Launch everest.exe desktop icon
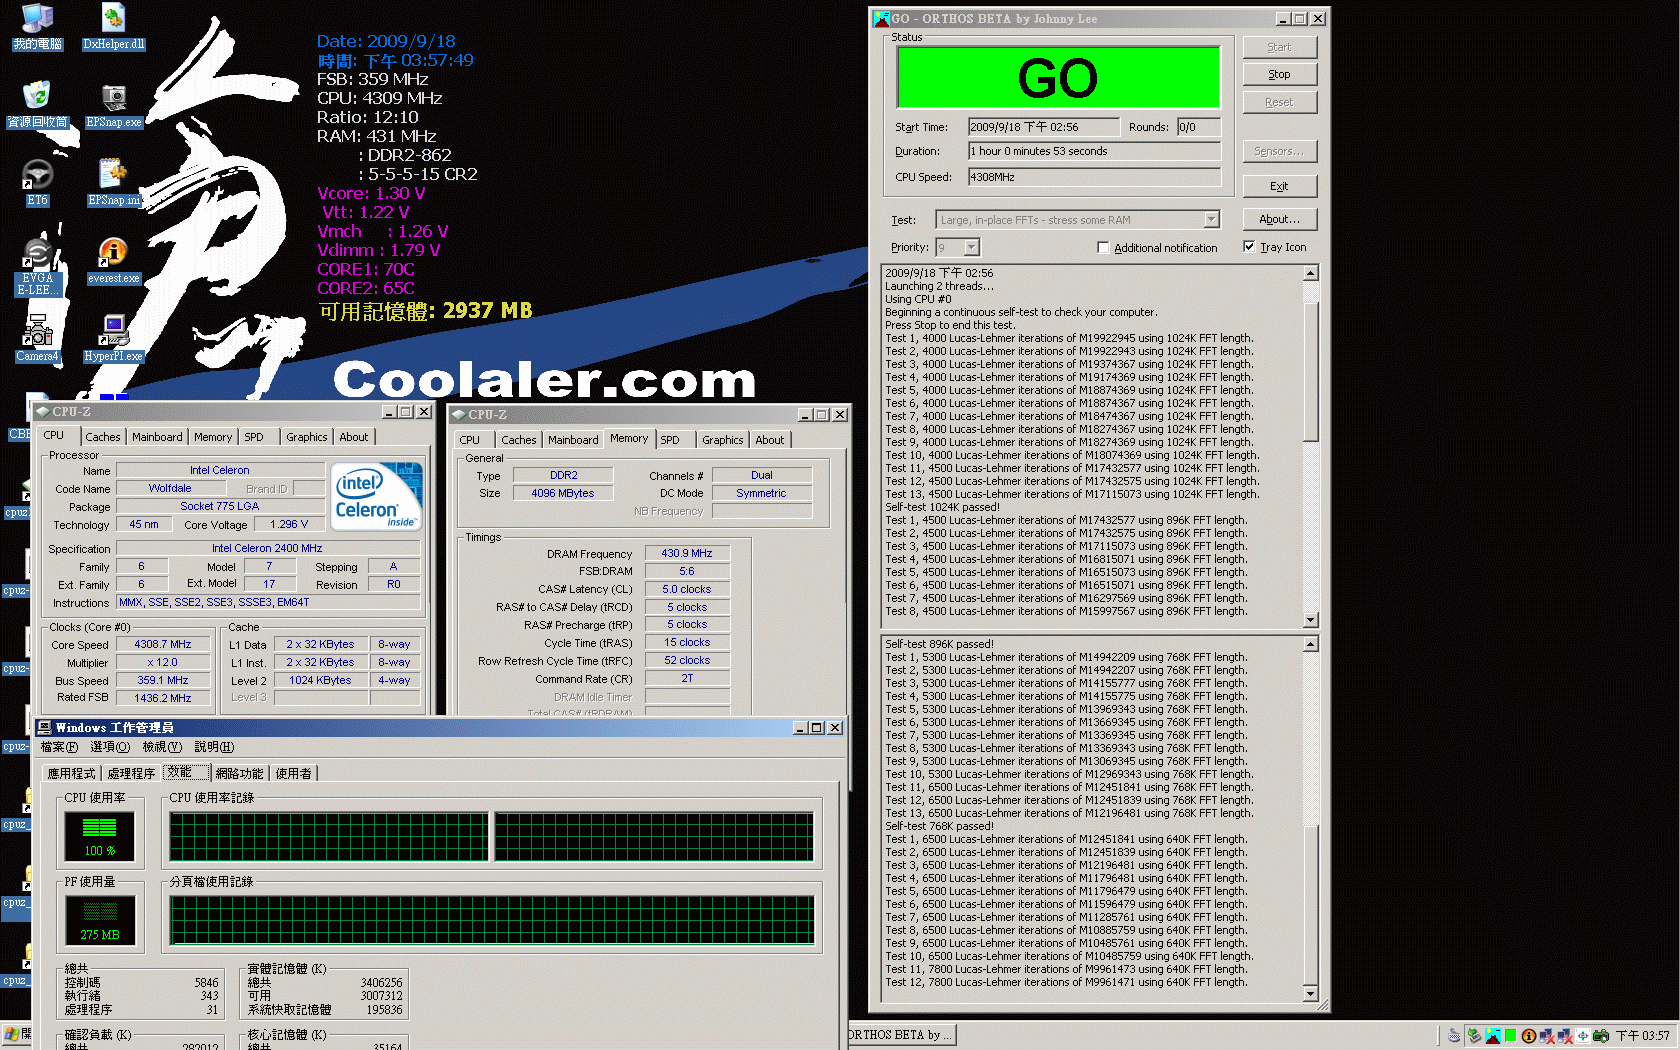The image size is (1680, 1050). [x=114, y=262]
